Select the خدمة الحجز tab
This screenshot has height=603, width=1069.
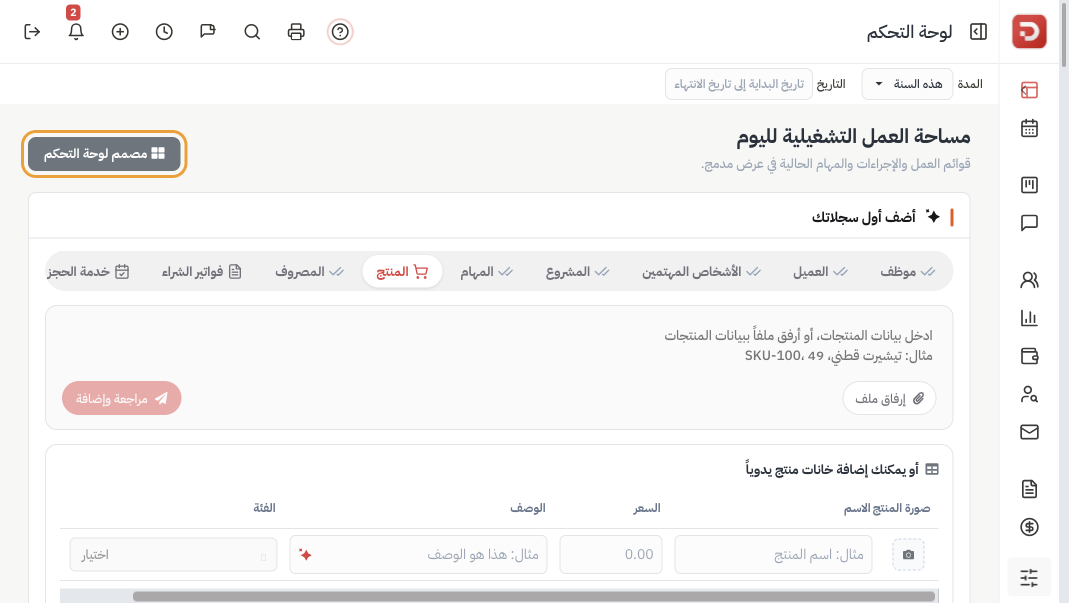(89, 271)
